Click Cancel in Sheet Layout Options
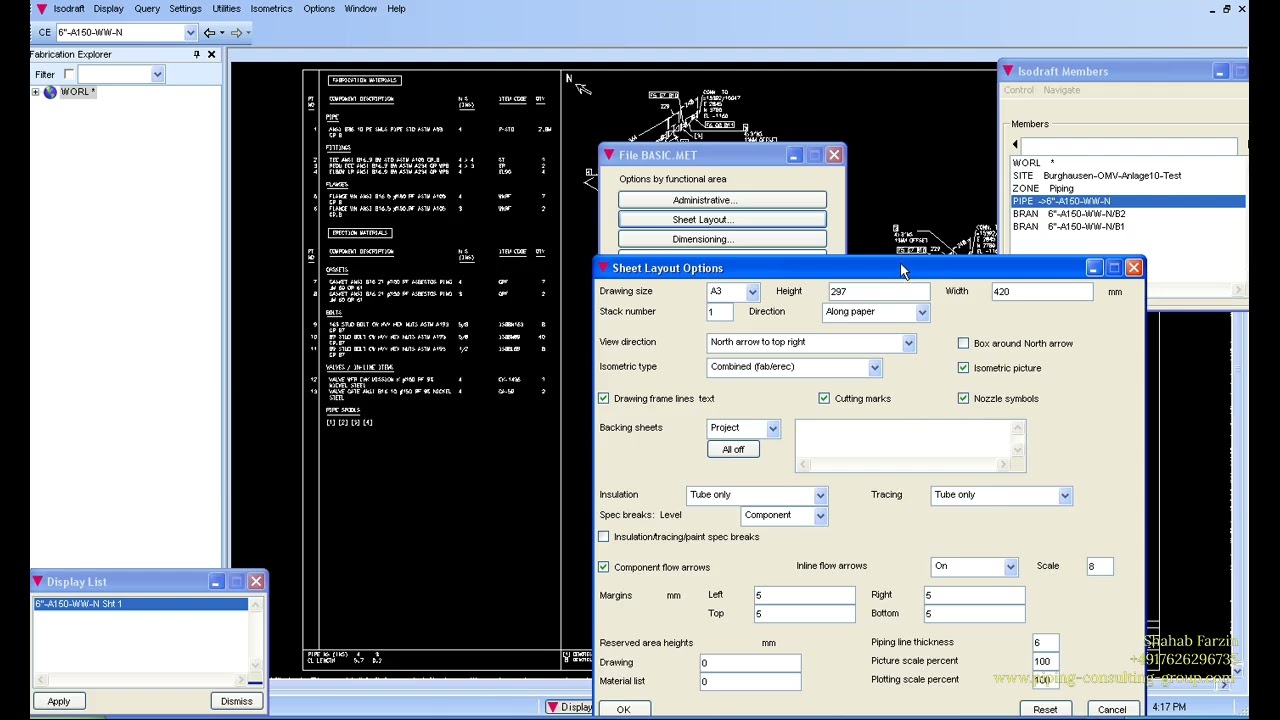 [1112, 710]
